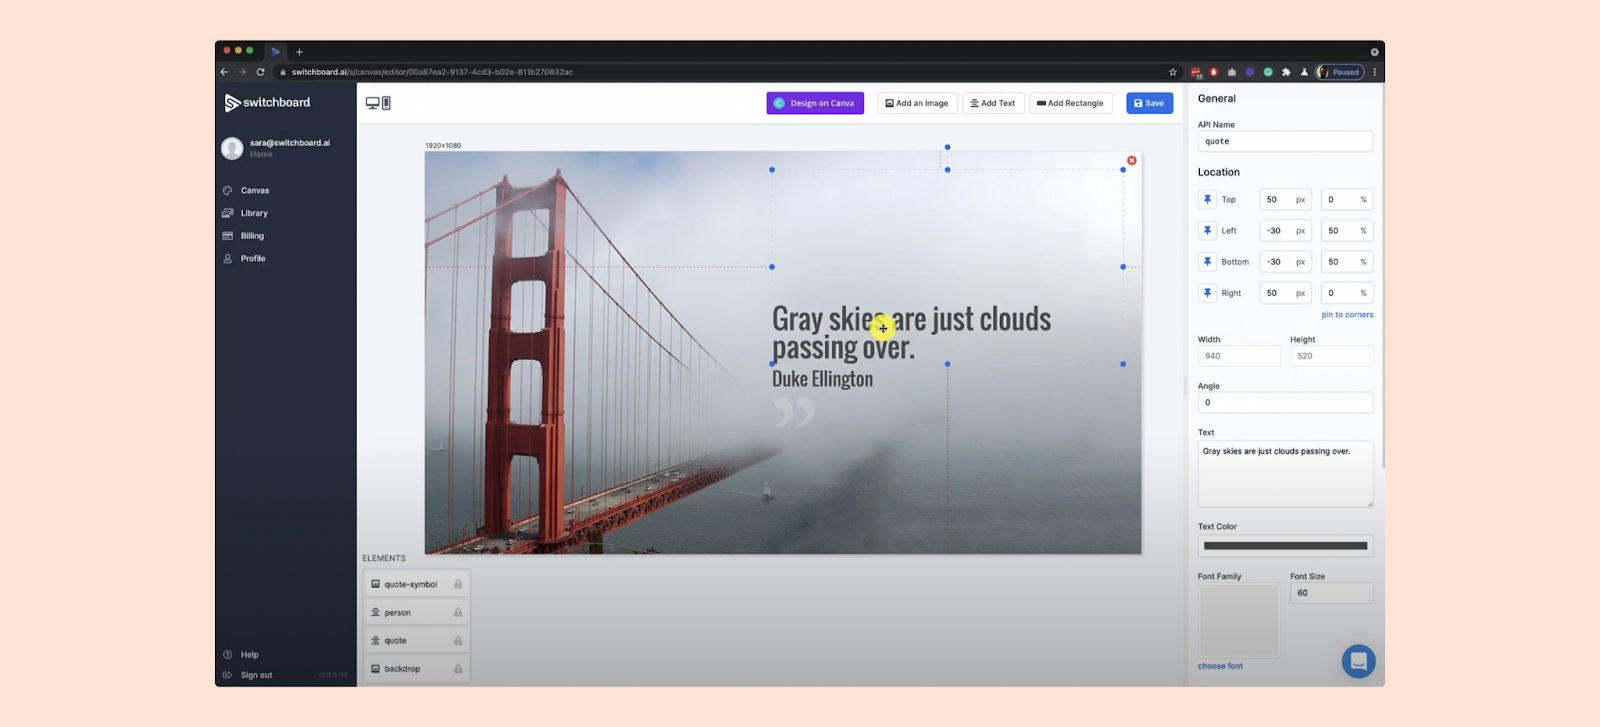Toggle lock on backdrop element
Screen dimensions: 1600x727
tap(458, 668)
